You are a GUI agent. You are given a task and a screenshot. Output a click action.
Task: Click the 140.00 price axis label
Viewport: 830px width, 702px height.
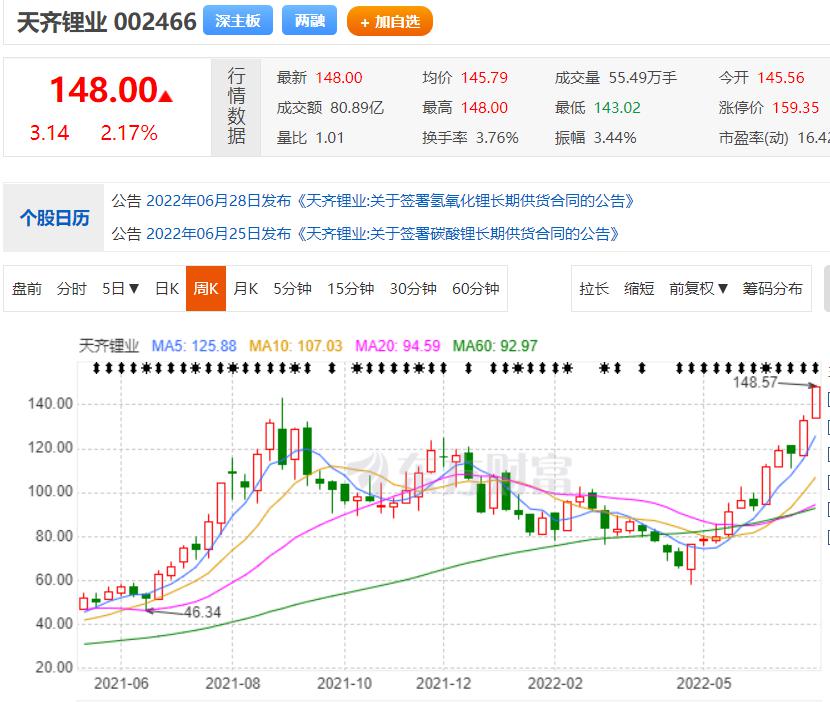[50, 404]
